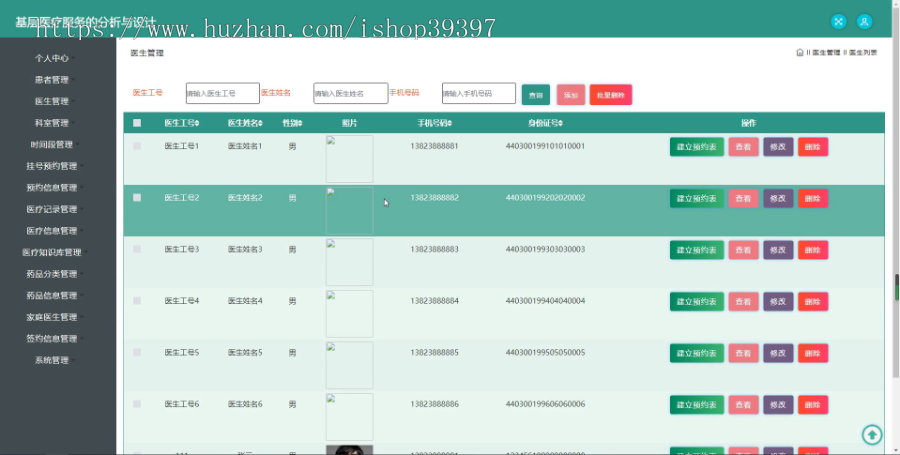
Task: Select phone number 13823888883 cell
Action: point(435,250)
